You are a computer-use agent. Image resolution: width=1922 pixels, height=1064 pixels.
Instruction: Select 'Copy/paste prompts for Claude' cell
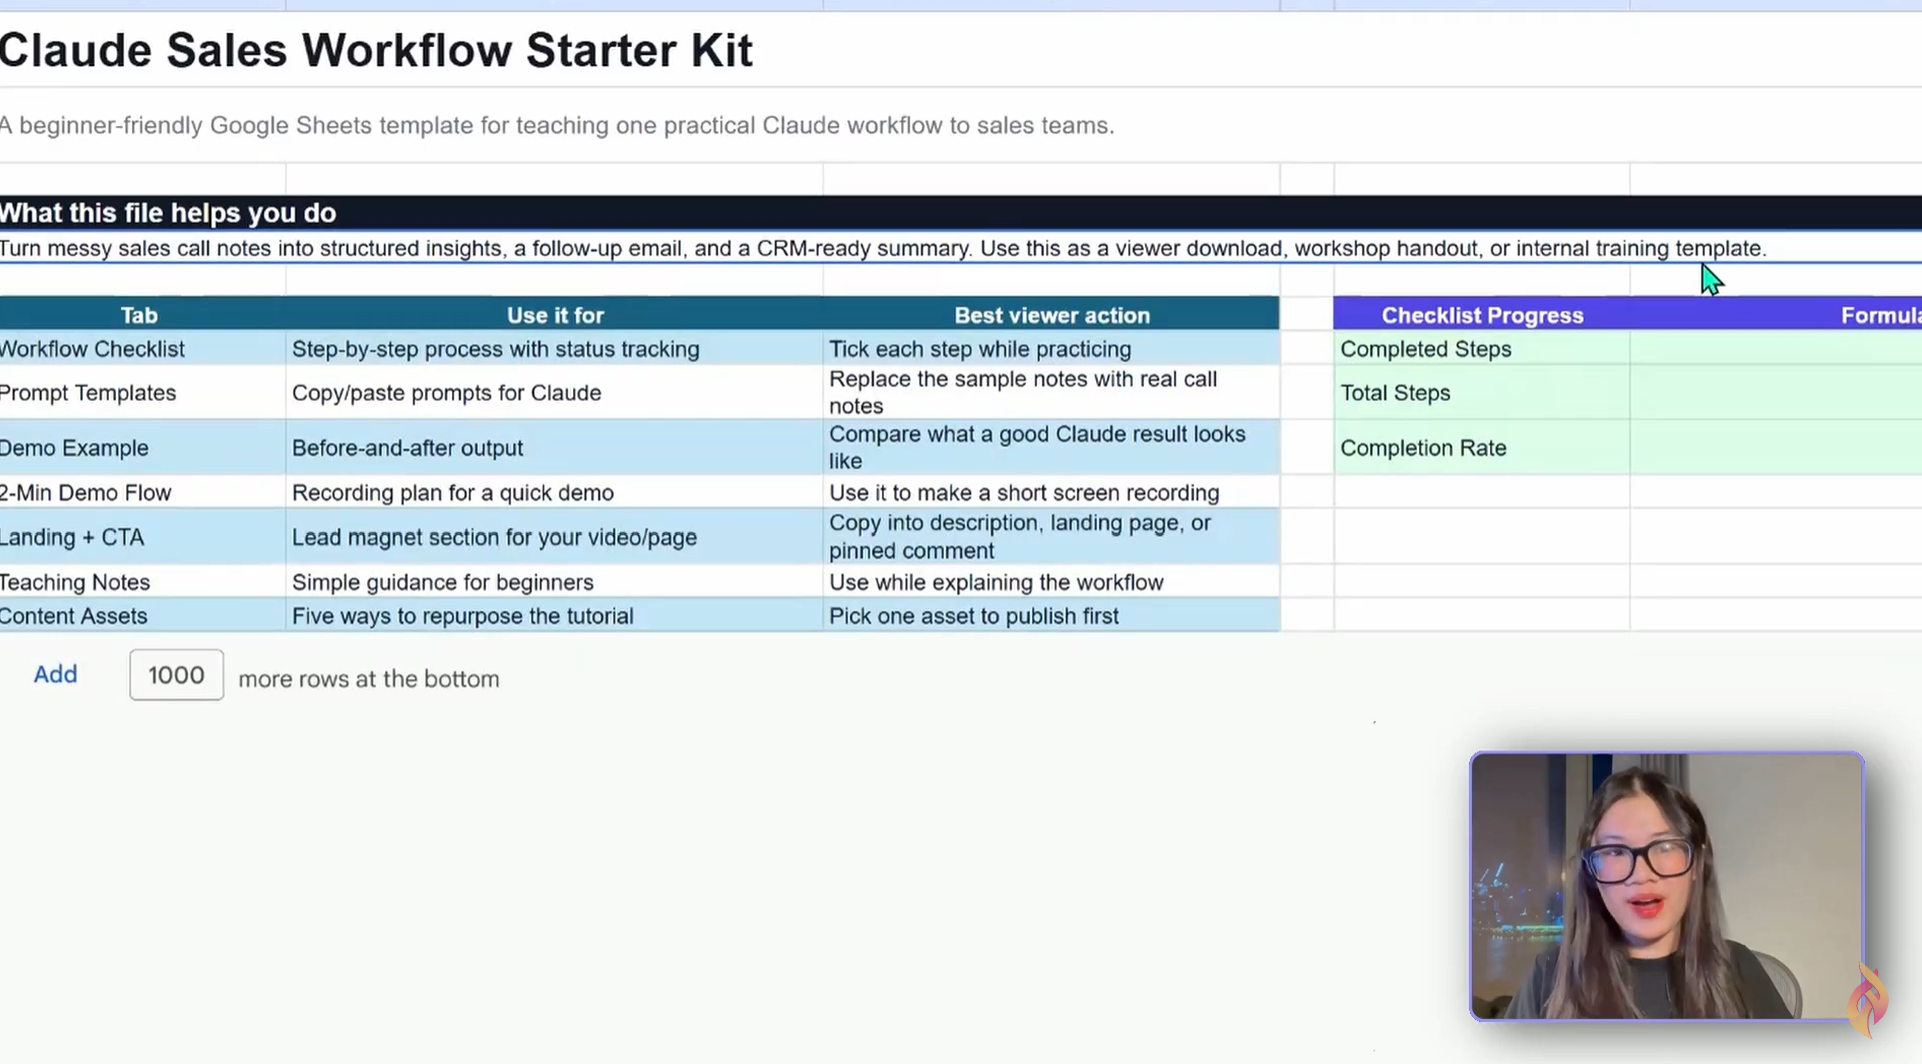point(555,393)
